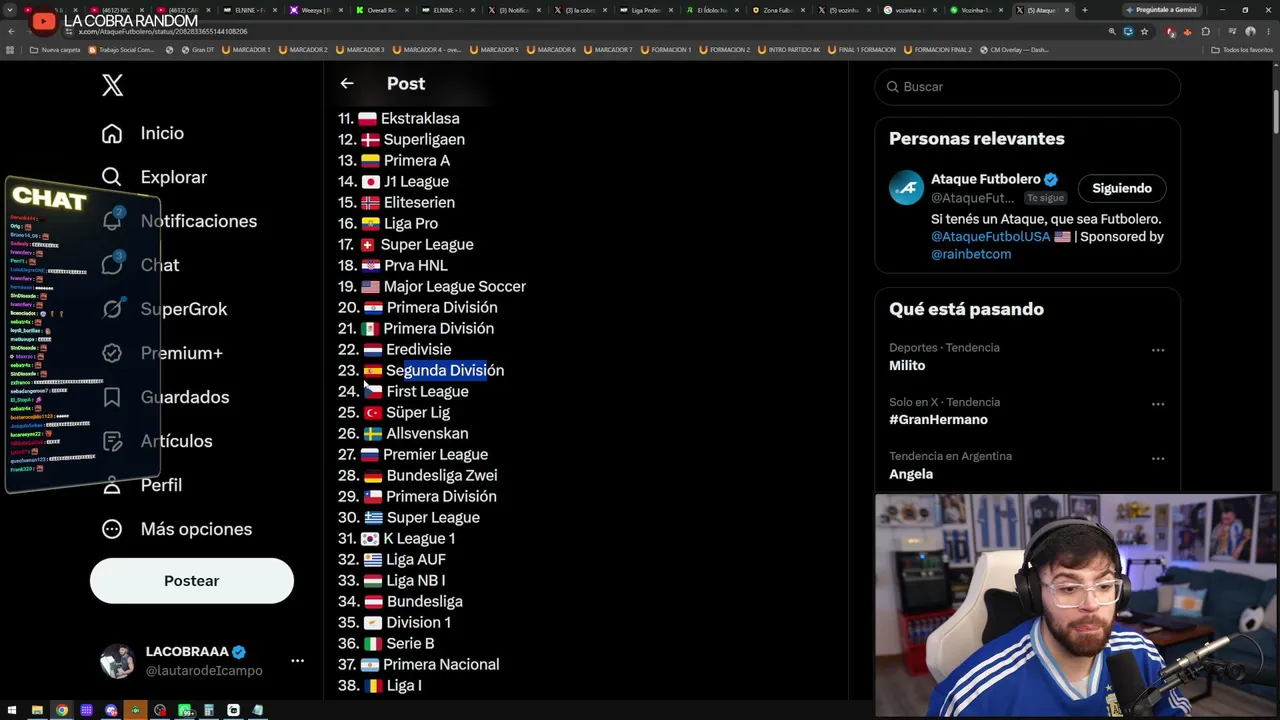Open the Milito trend more-options dots
This screenshot has height=720, width=1280.
(x=1158, y=350)
